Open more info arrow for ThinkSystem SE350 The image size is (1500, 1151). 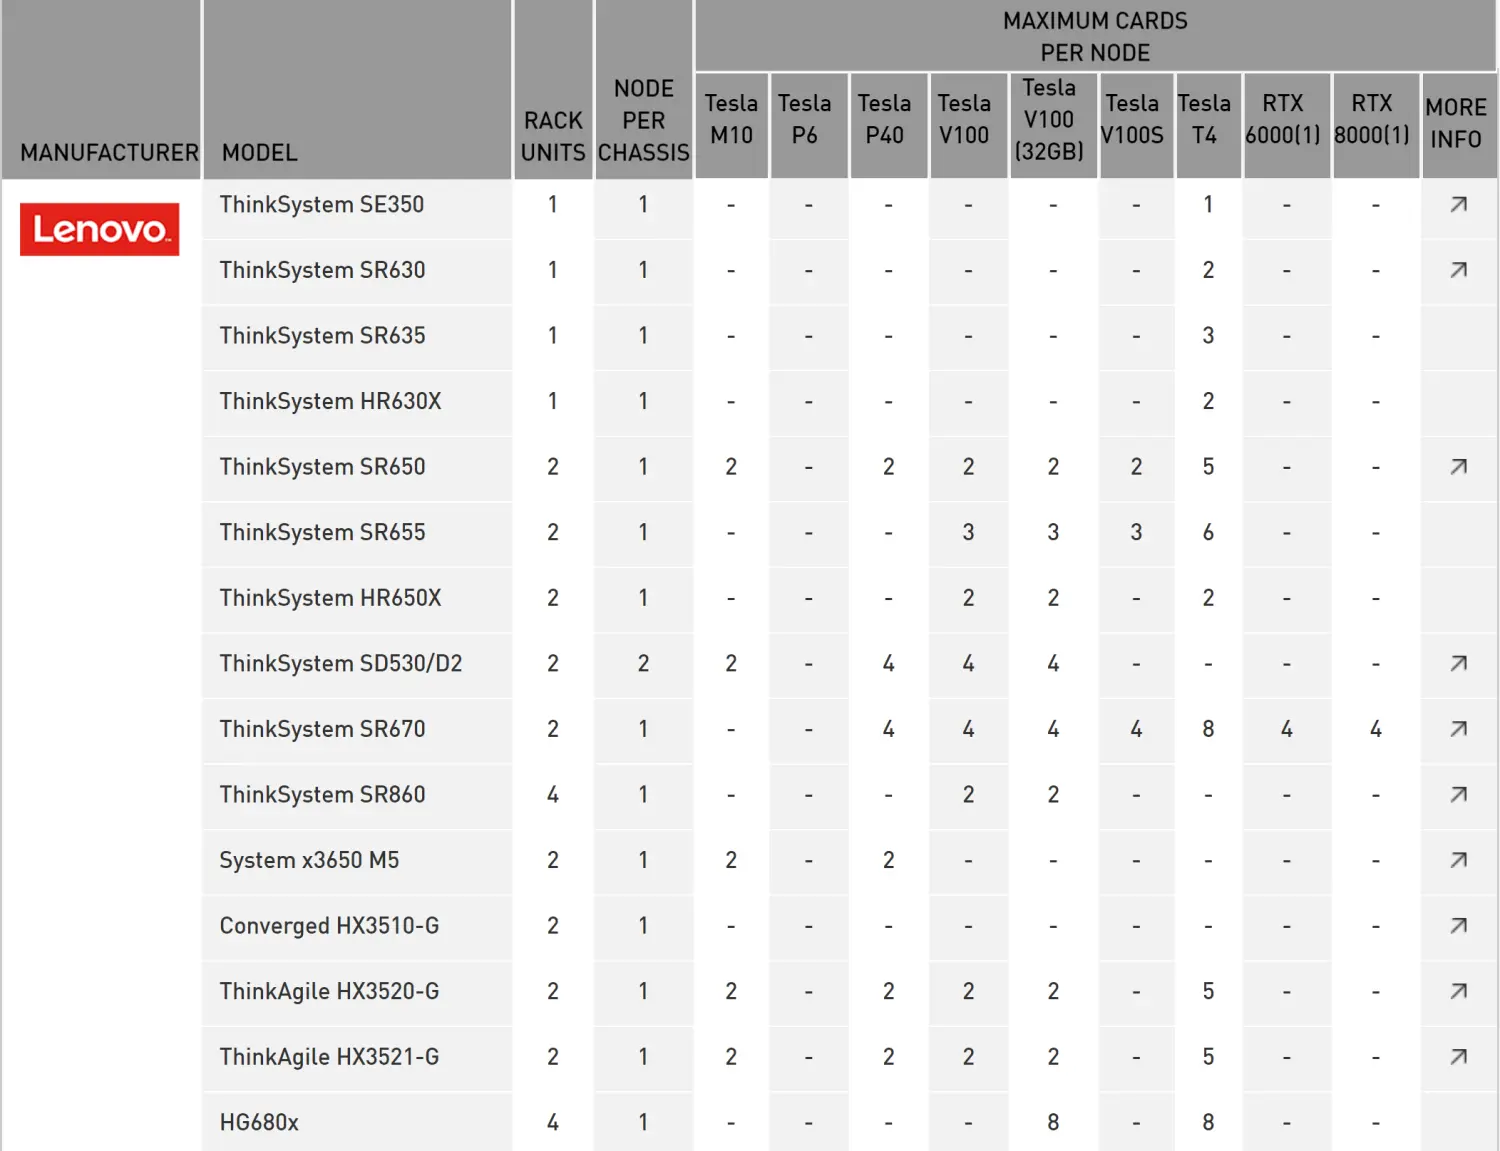click(1459, 205)
